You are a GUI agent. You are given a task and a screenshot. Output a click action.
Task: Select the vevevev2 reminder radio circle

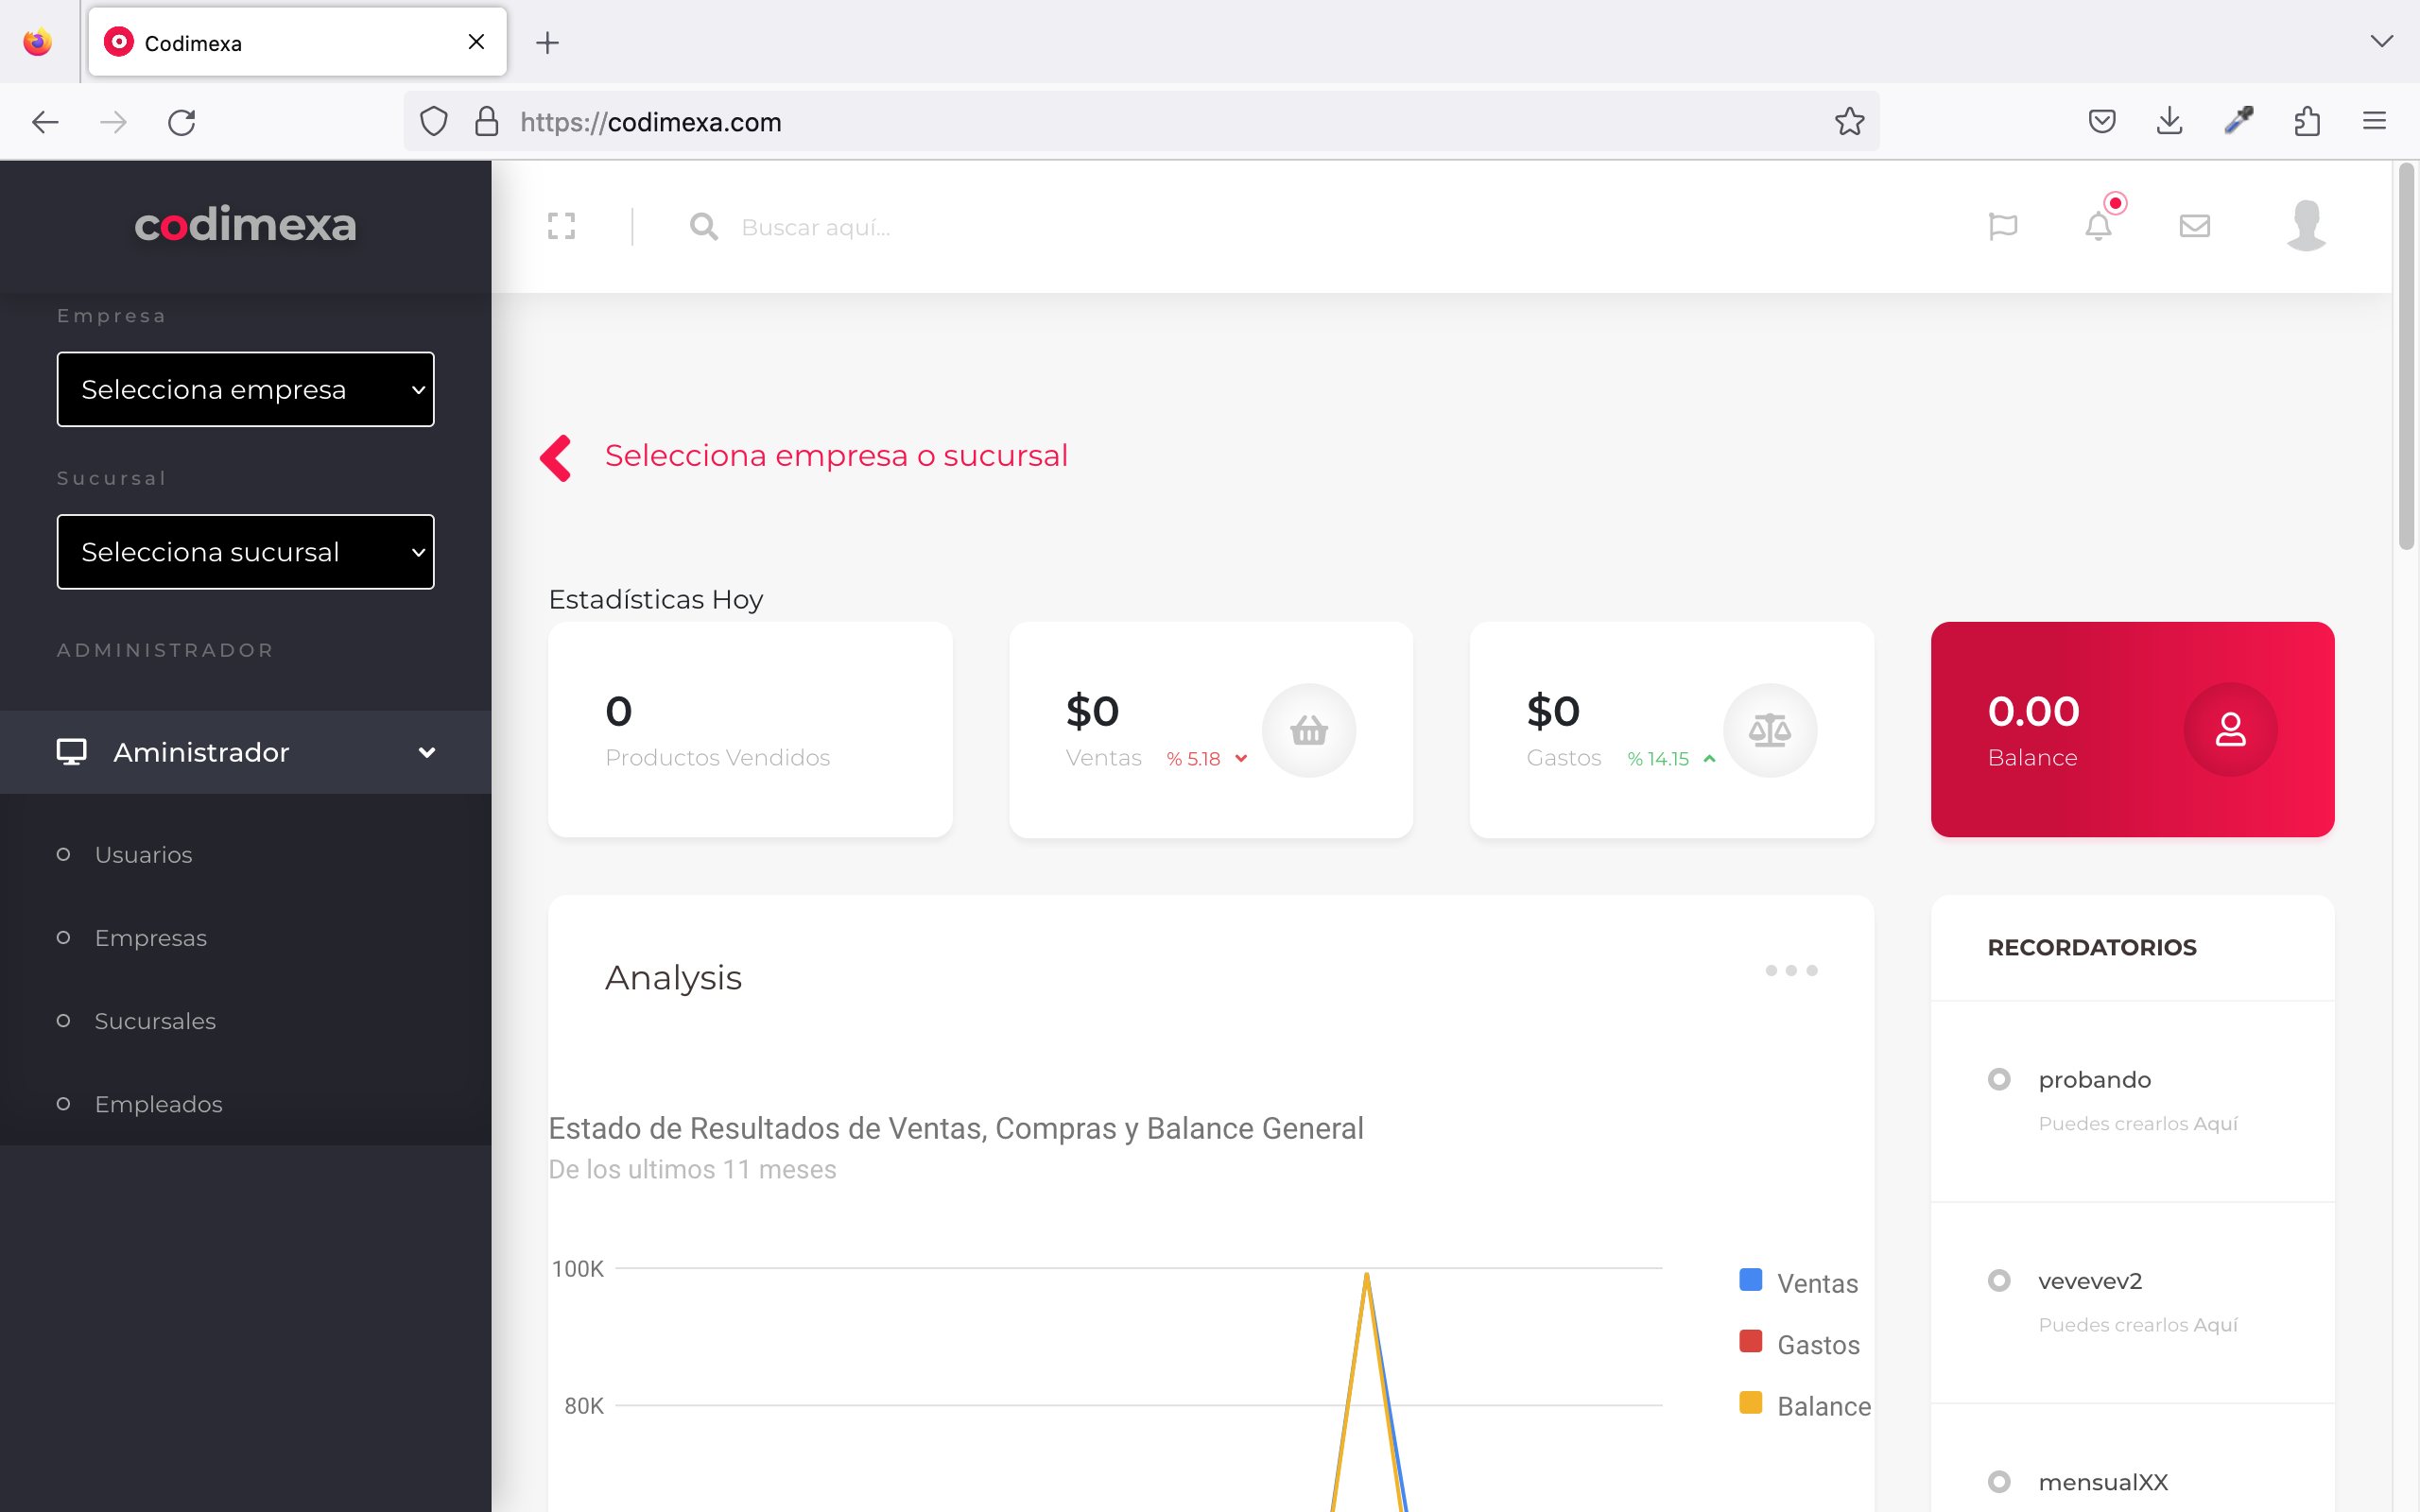[1999, 1280]
